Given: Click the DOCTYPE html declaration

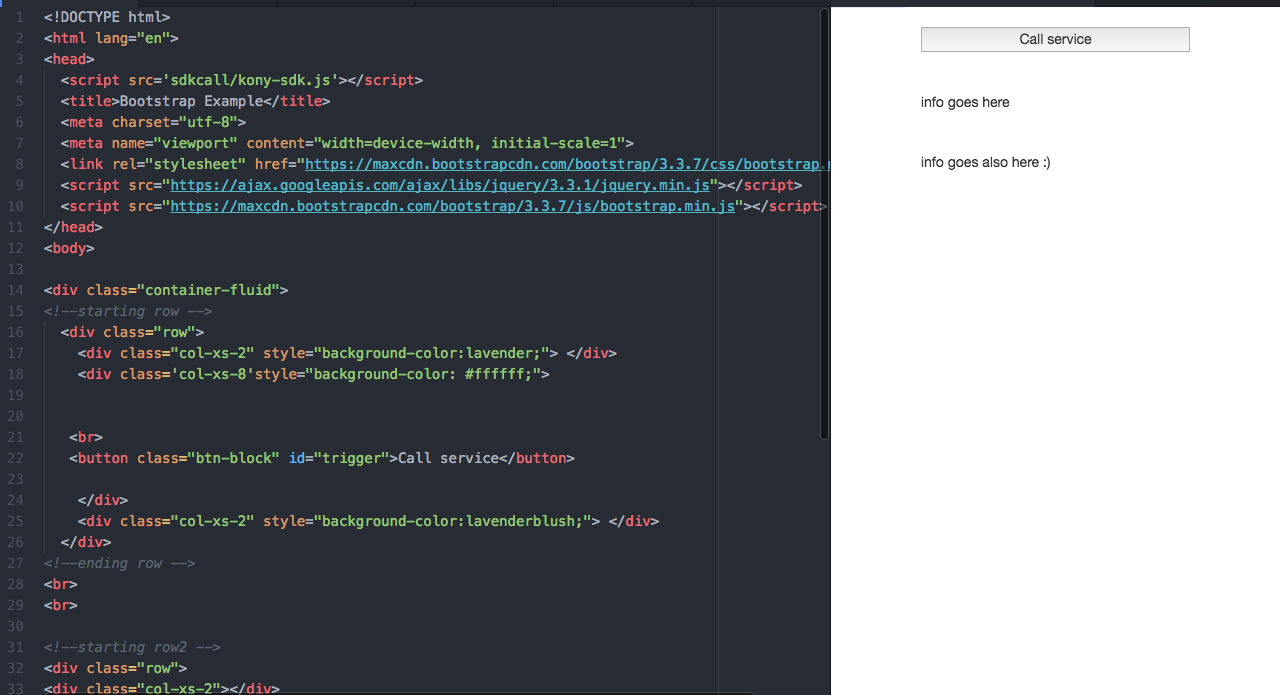Looking at the screenshot, I should 107,17.
